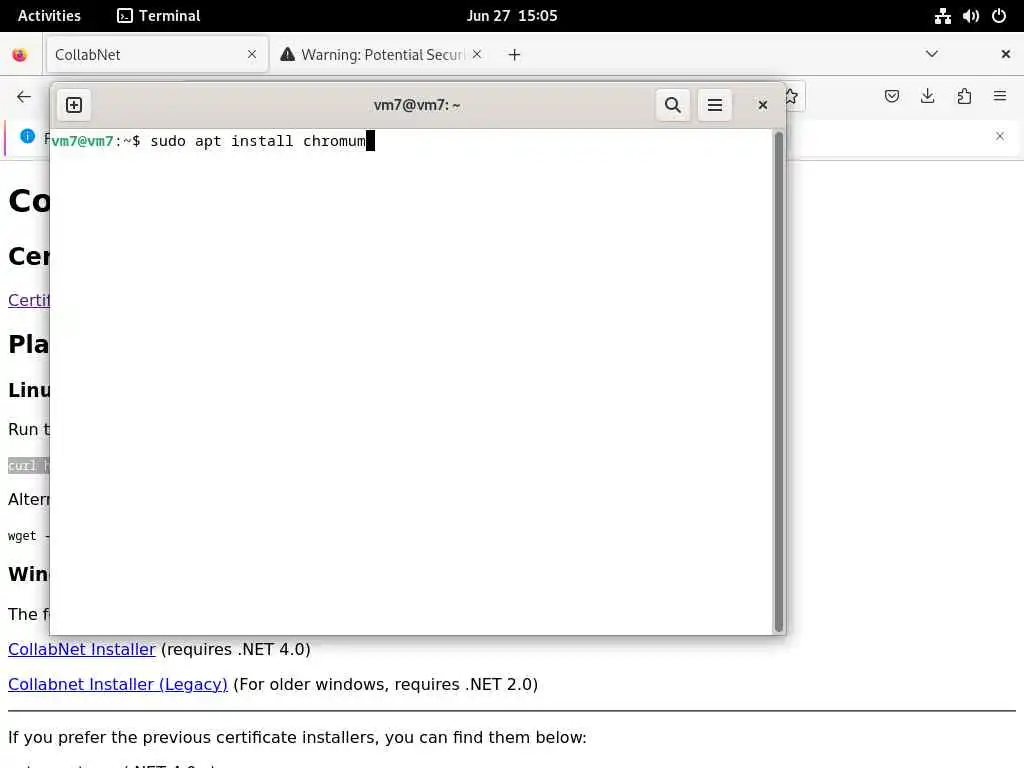This screenshot has width=1024, height=768.
Task: Close the CollabNet tab
Action: pos(251,55)
